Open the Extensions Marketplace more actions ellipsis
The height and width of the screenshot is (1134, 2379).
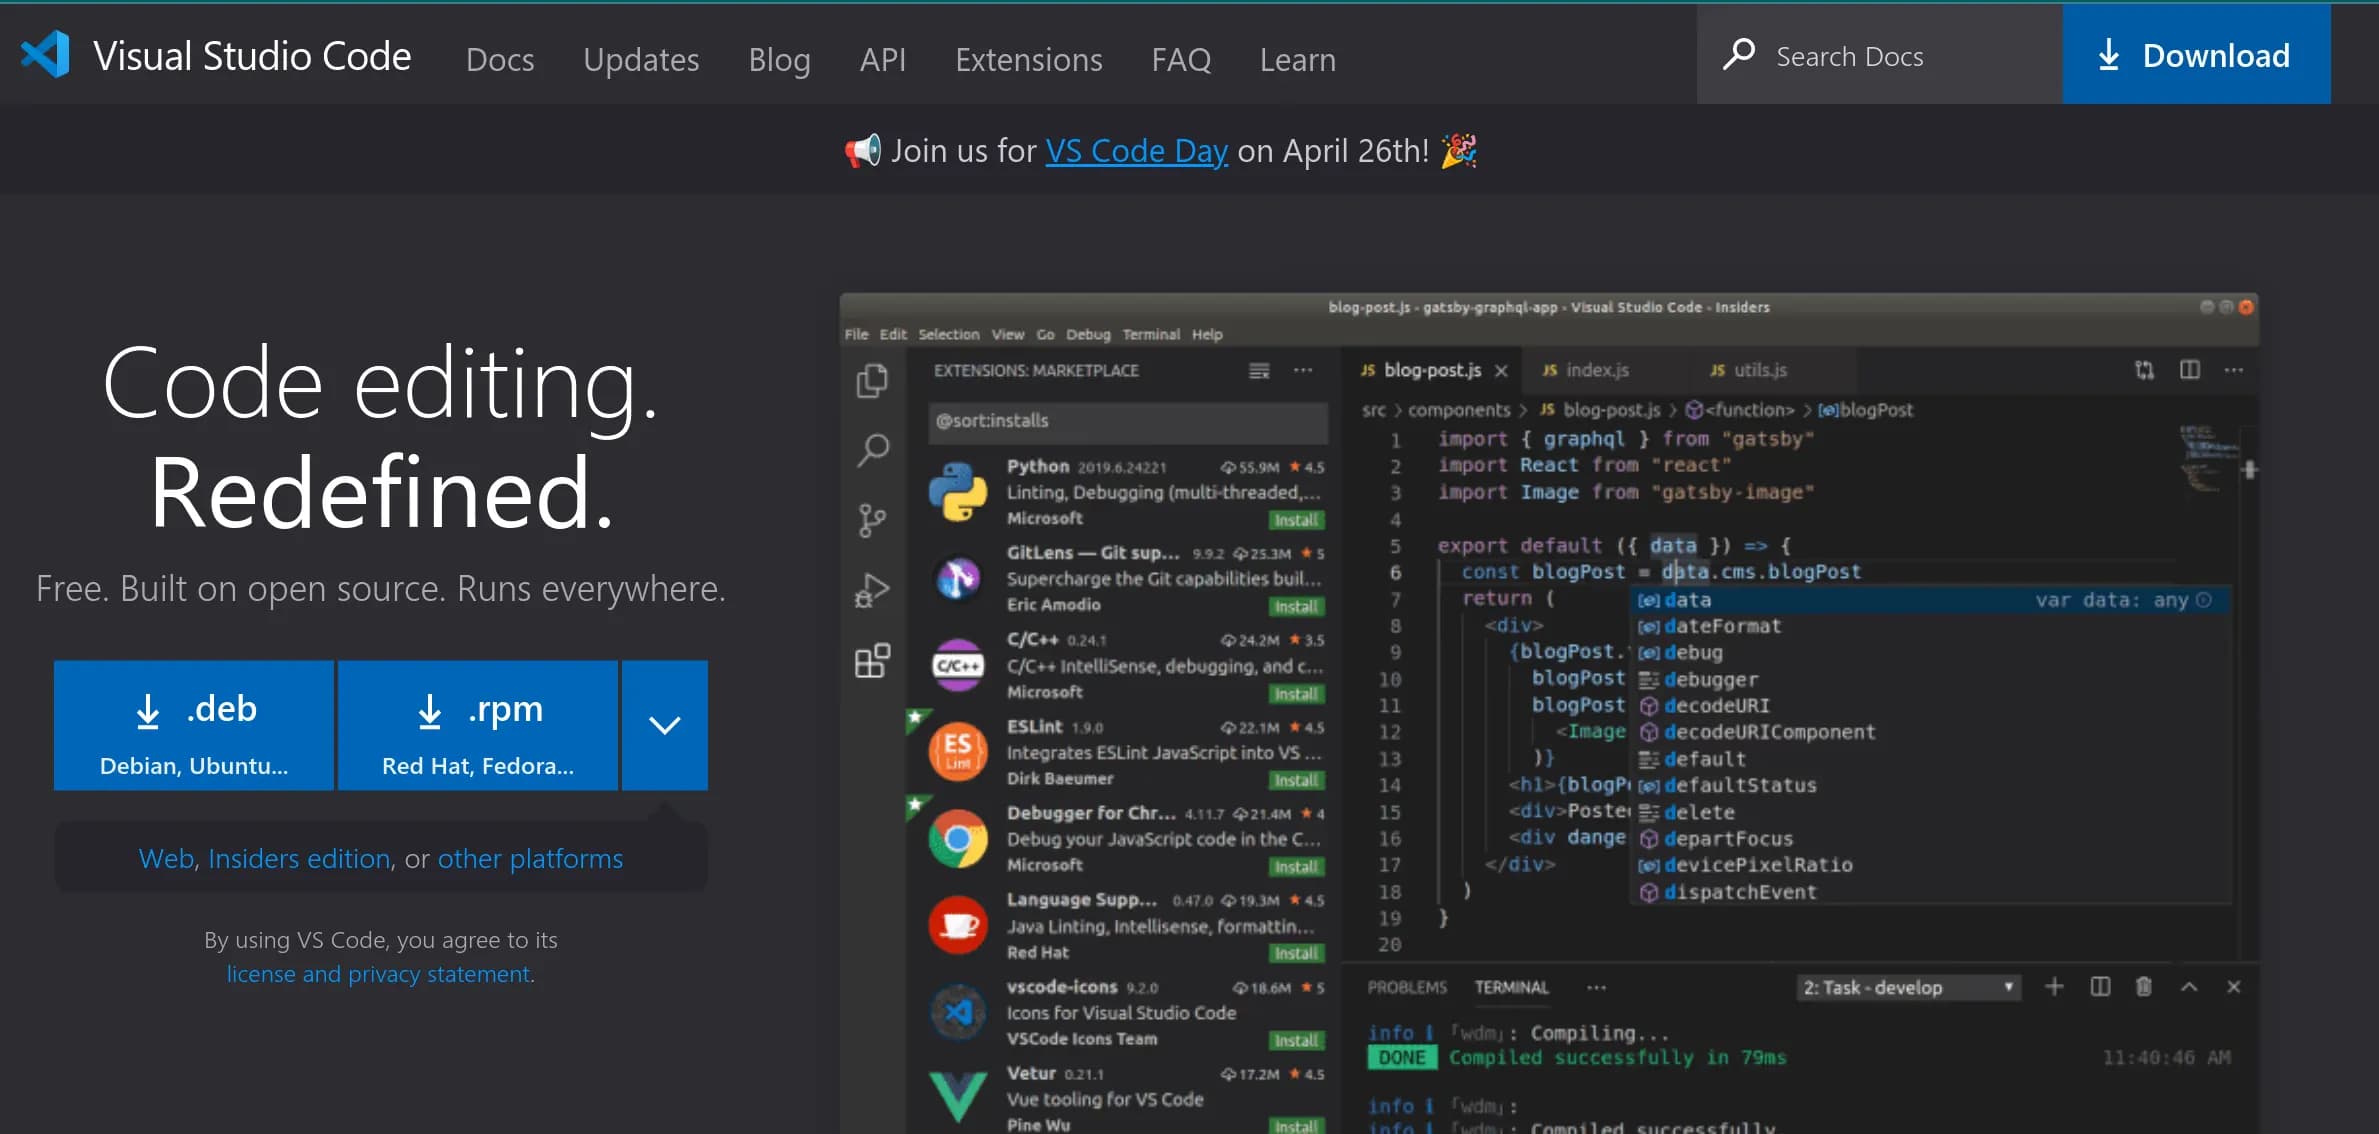point(1303,370)
